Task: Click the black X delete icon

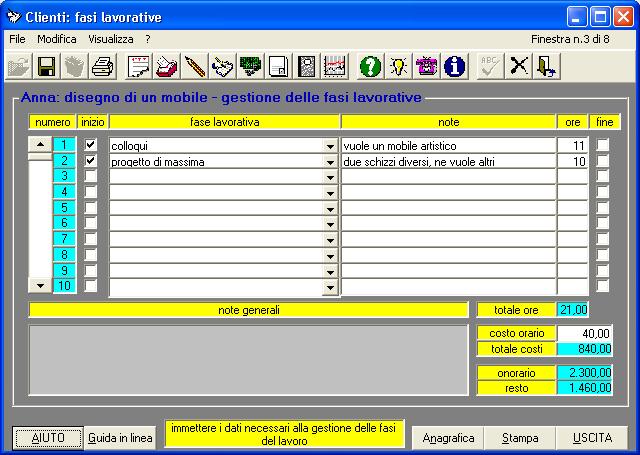Action: (x=519, y=66)
